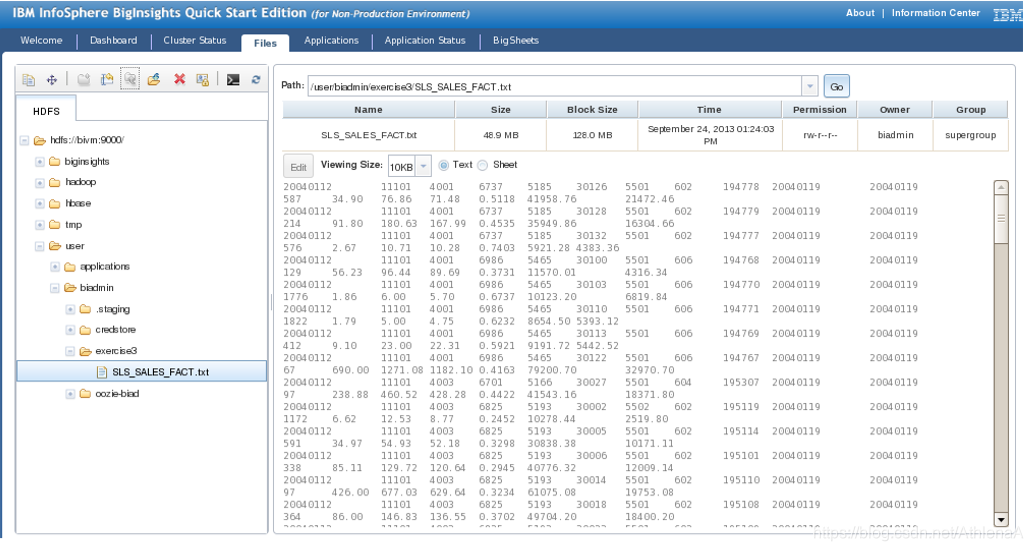The height and width of the screenshot is (551, 1033).
Task: Open the Information Center link
Action: pyautogui.click(x=935, y=13)
